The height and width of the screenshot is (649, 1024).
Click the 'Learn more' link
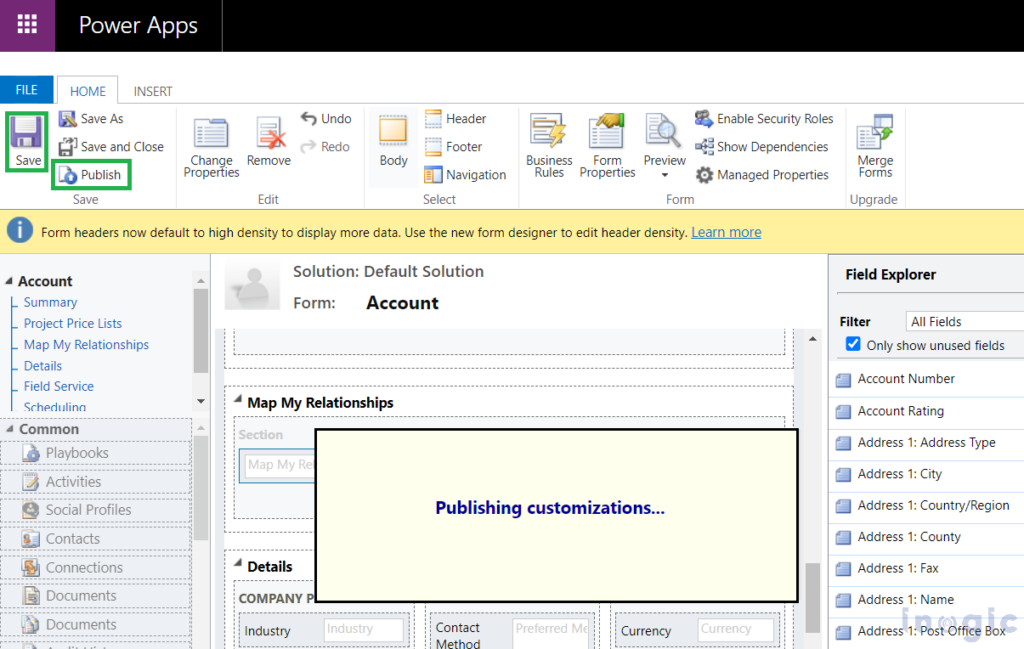point(726,231)
